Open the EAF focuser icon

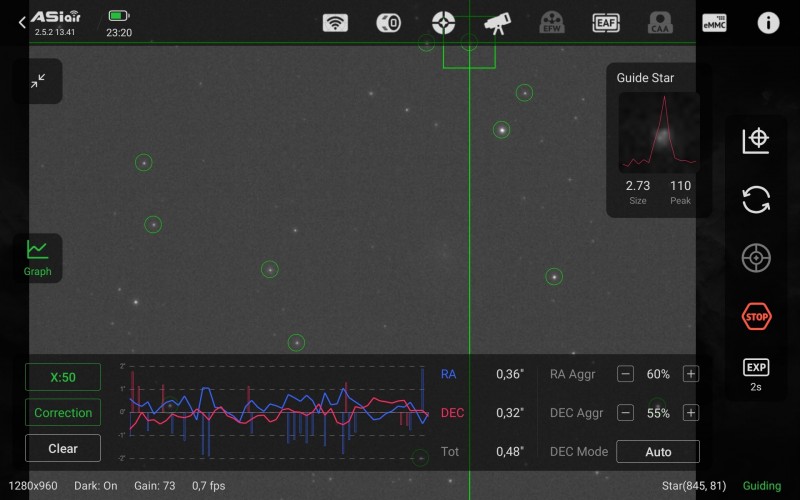(606, 23)
